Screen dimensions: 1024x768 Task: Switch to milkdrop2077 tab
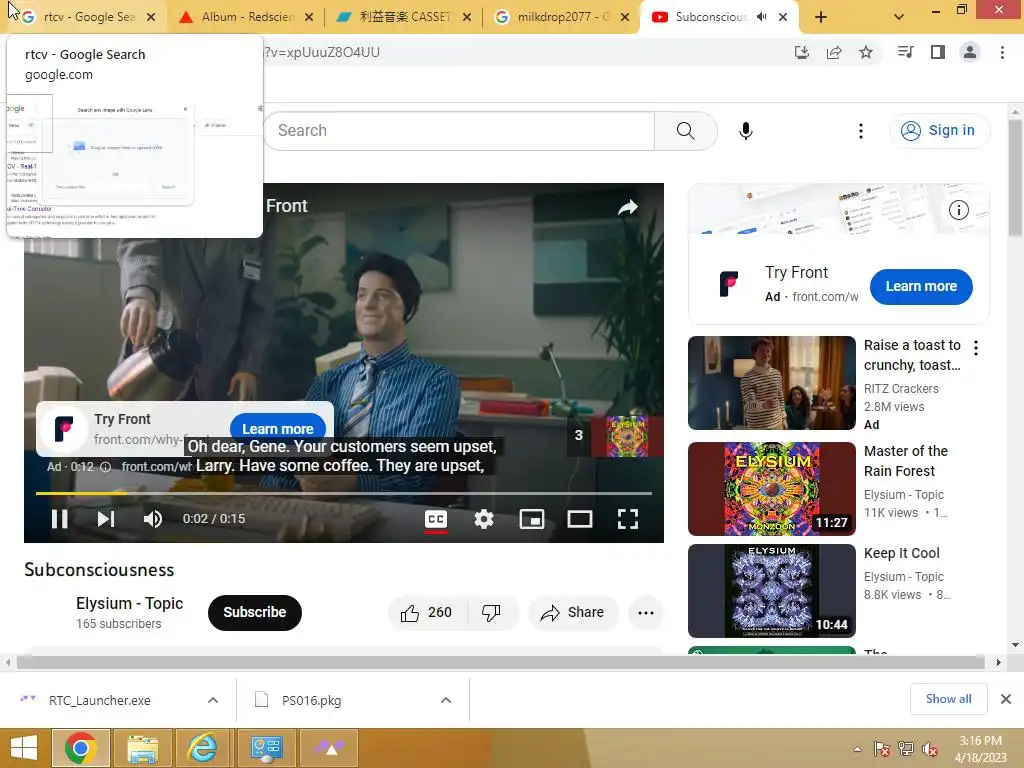point(563,17)
